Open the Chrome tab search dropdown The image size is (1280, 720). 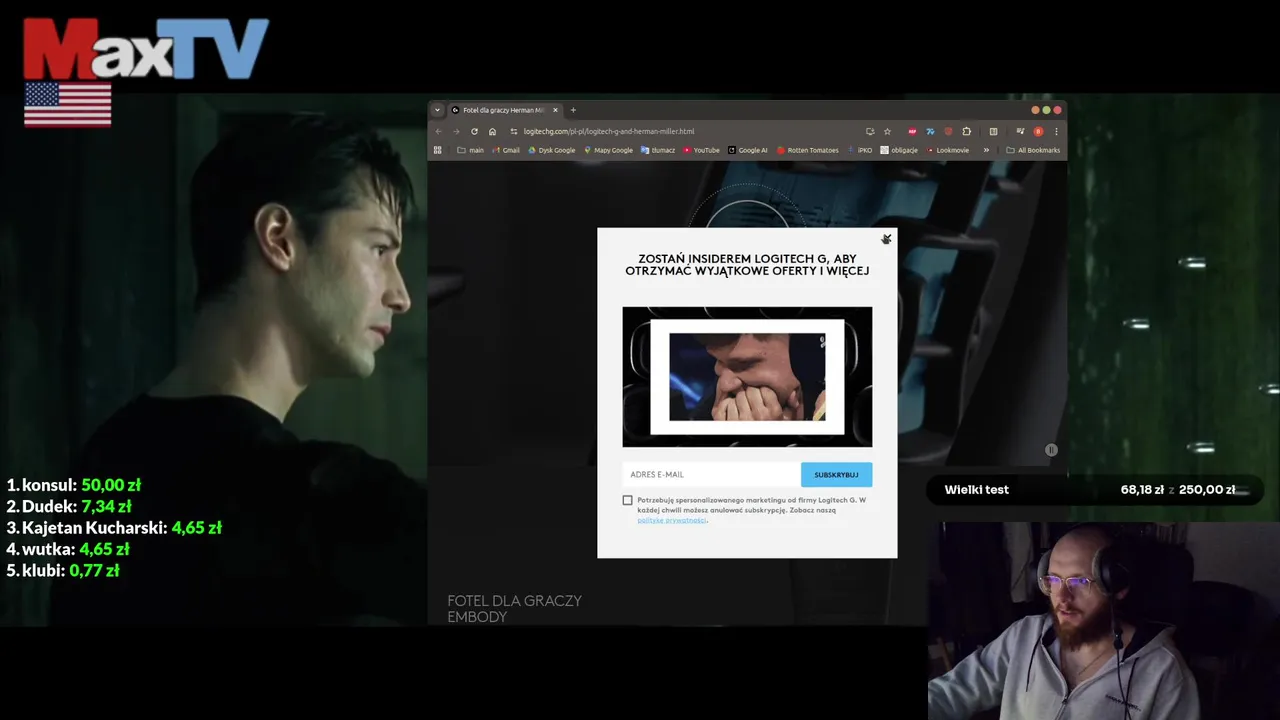point(437,110)
